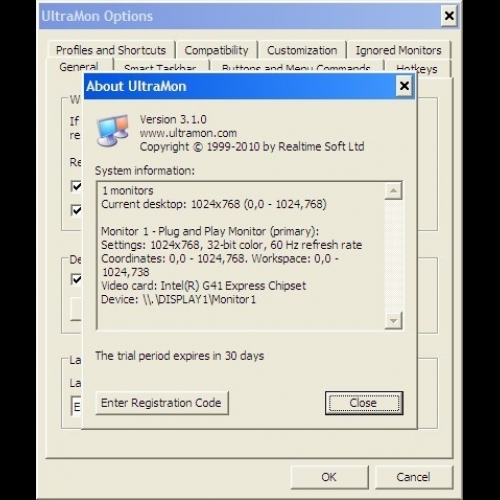The height and width of the screenshot is (500, 500).
Task: Open the Customization tab
Action: 302,50
